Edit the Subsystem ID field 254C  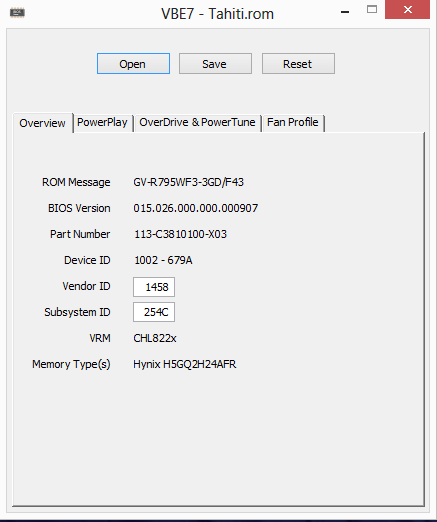154,312
